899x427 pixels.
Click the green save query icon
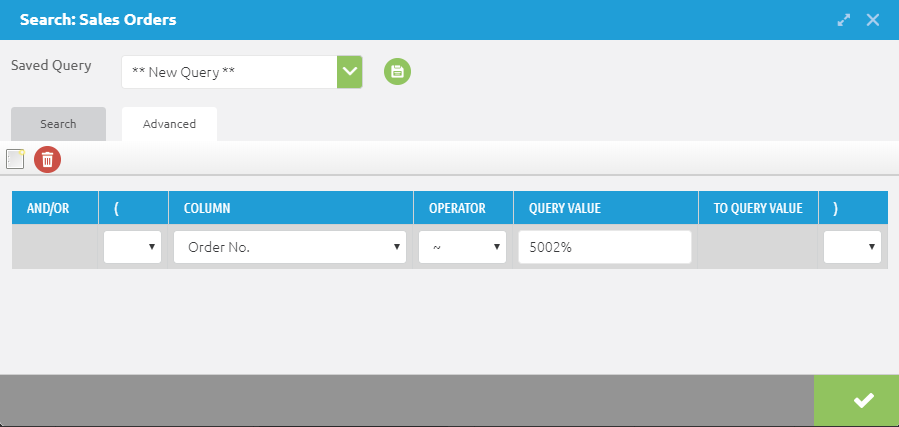click(397, 71)
